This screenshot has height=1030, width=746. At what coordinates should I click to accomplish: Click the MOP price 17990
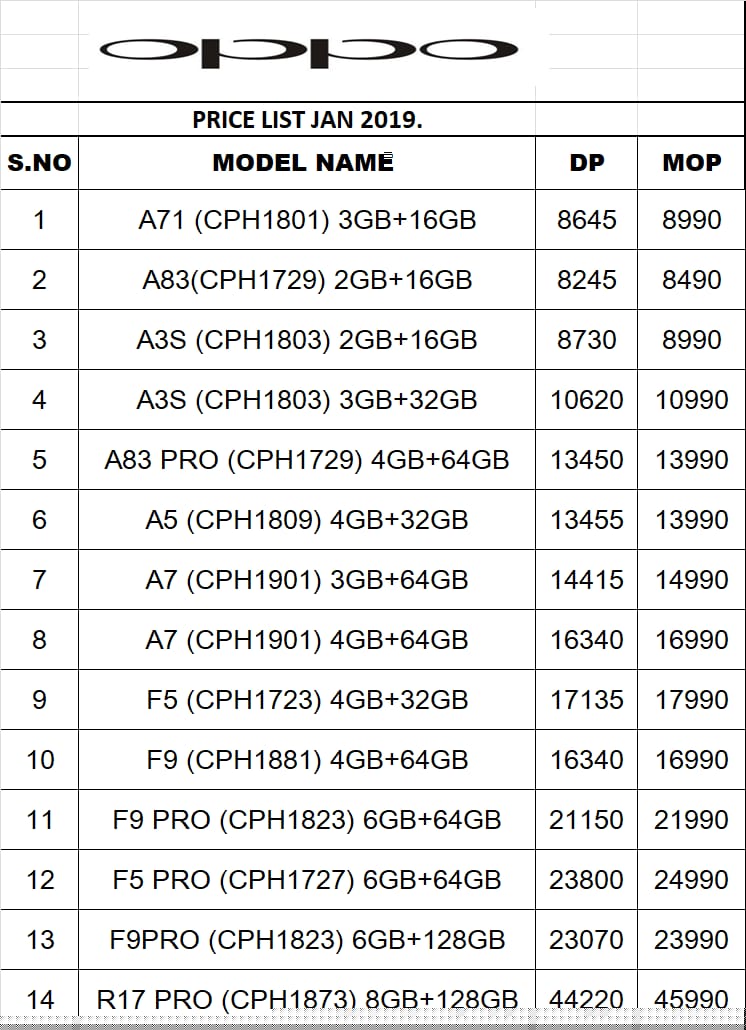click(692, 700)
